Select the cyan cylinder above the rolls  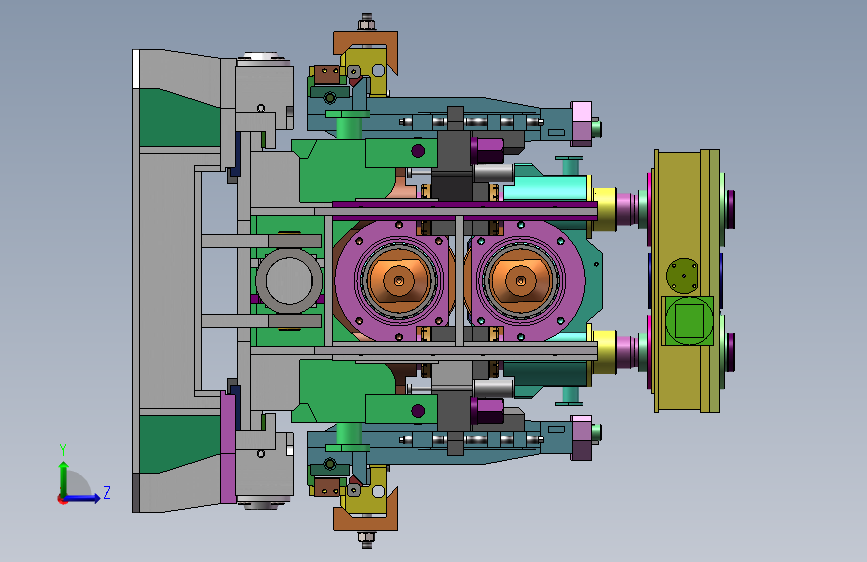(x=545, y=188)
